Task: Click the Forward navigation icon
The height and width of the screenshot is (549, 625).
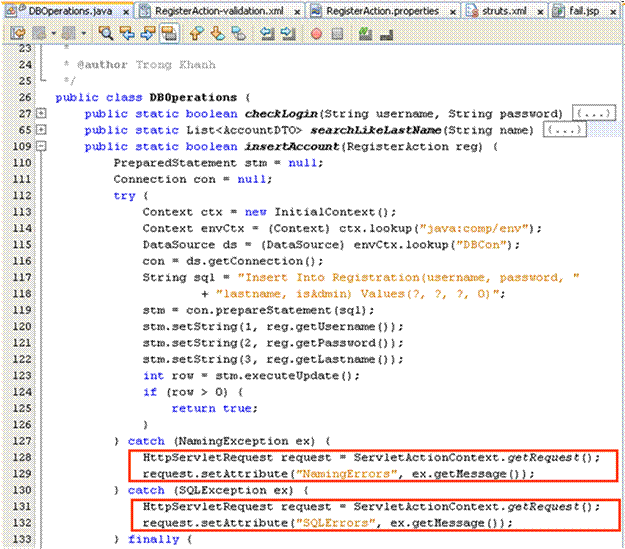Action: (x=69, y=33)
